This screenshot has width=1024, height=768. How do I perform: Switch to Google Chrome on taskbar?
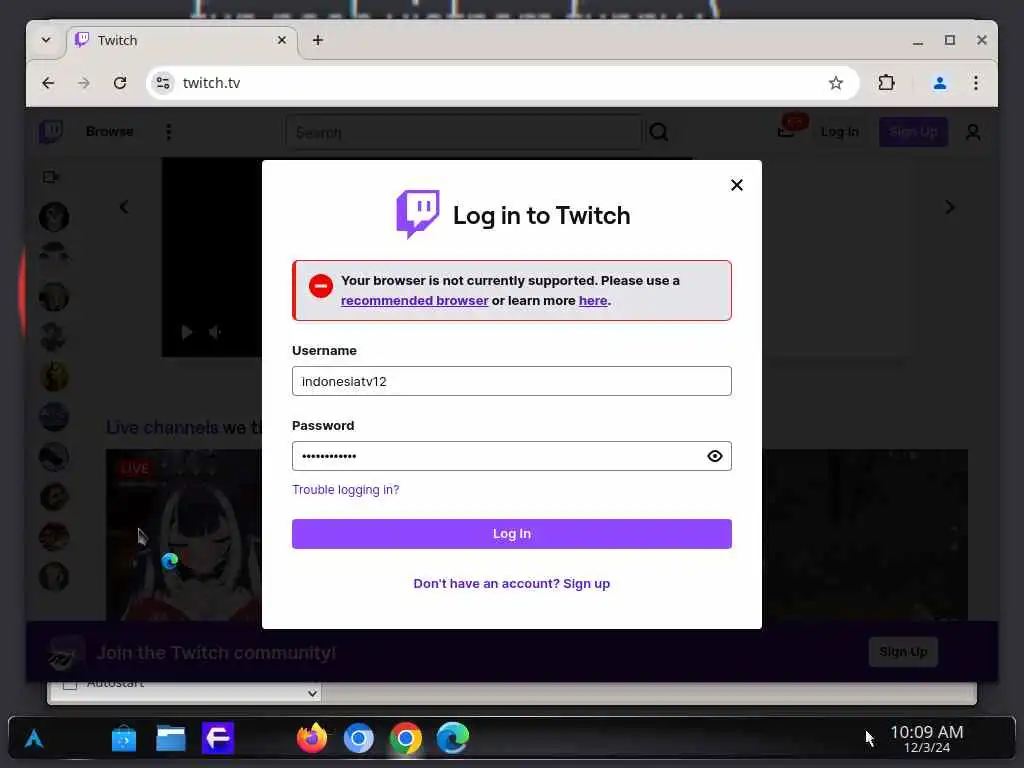[406, 739]
